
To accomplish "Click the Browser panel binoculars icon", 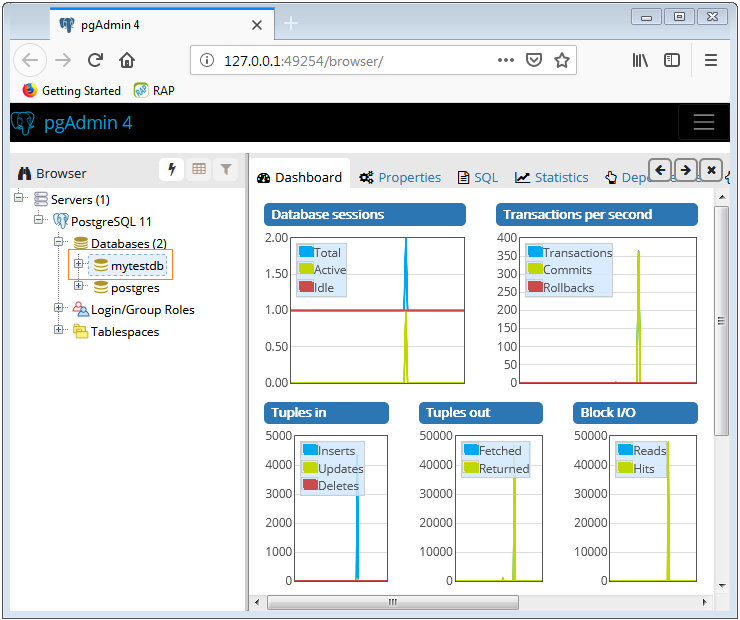I will pos(24,174).
